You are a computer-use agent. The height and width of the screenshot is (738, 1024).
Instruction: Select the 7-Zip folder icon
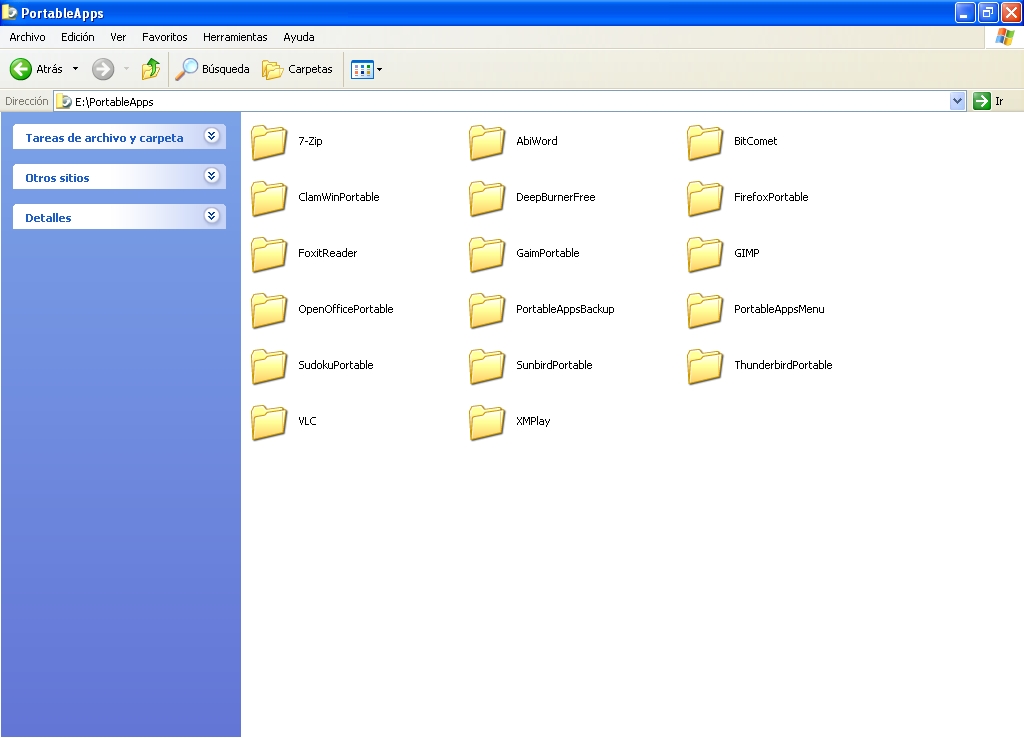pyautogui.click(x=269, y=142)
